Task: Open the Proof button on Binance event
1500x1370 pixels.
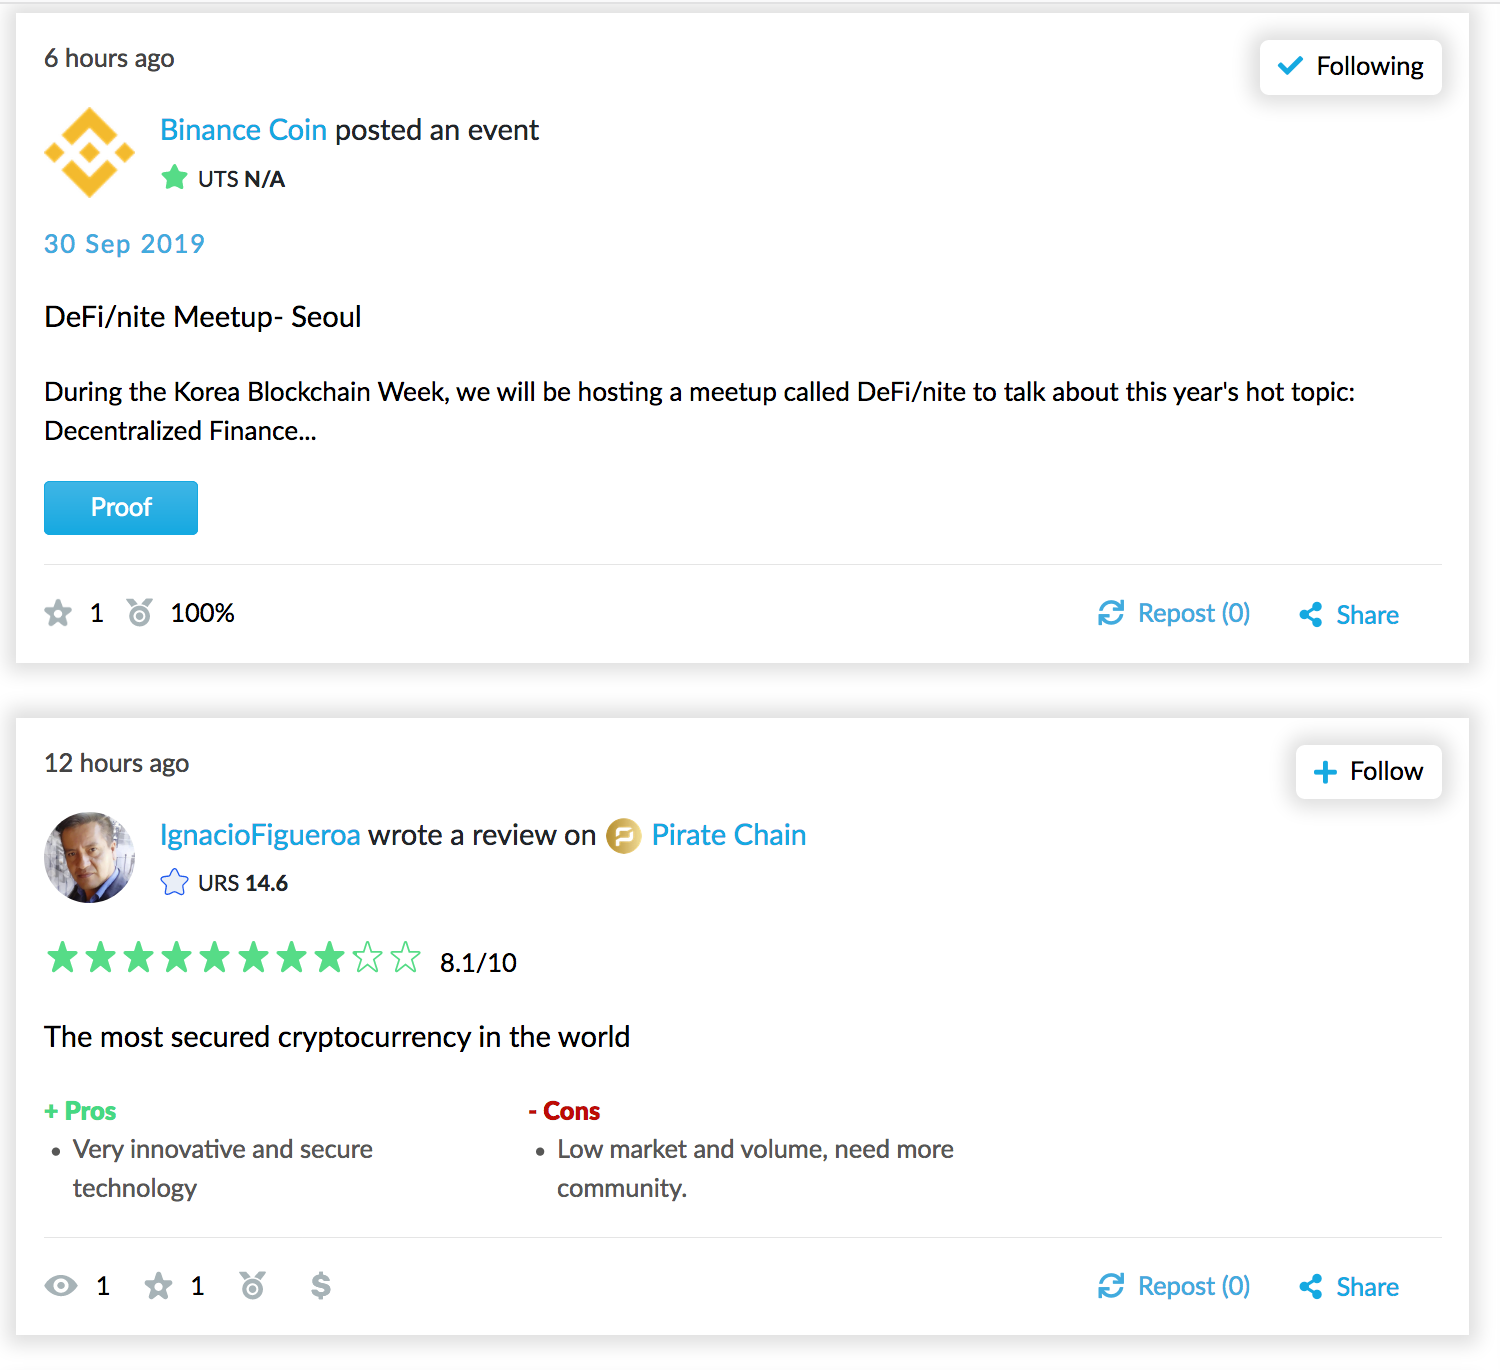Action: click(x=121, y=508)
